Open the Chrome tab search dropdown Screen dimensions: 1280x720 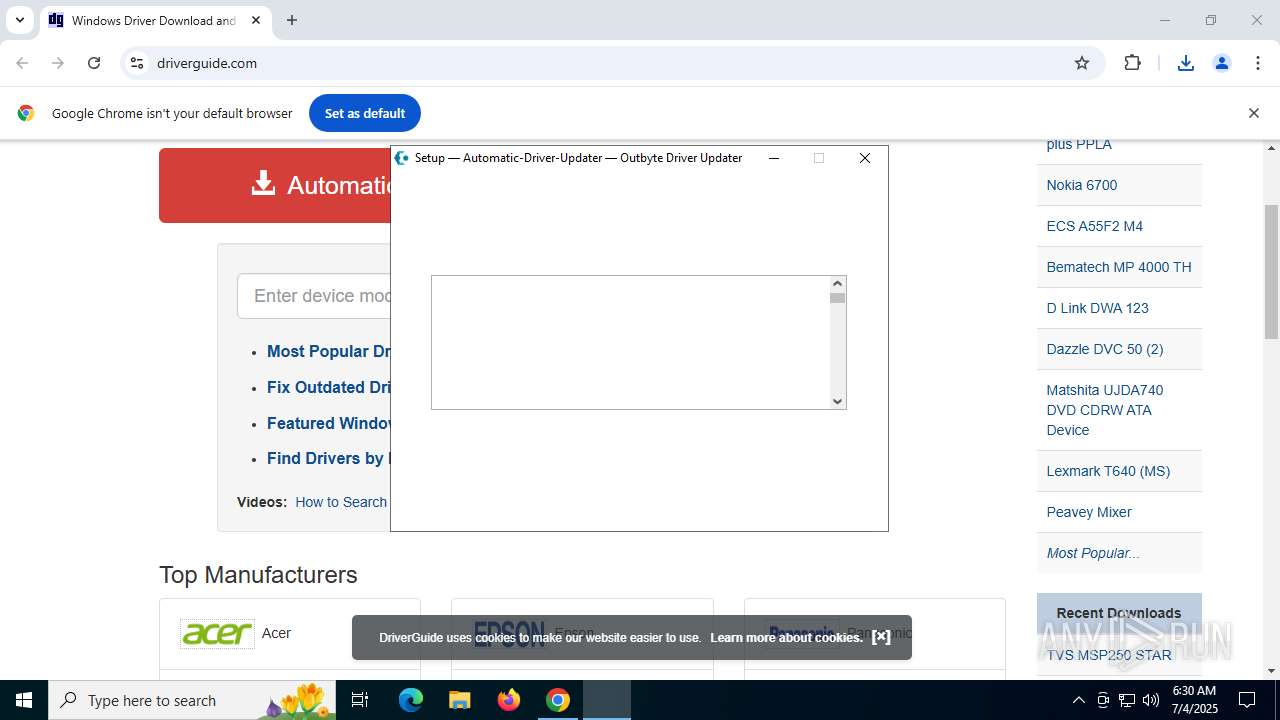[x=19, y=20]
